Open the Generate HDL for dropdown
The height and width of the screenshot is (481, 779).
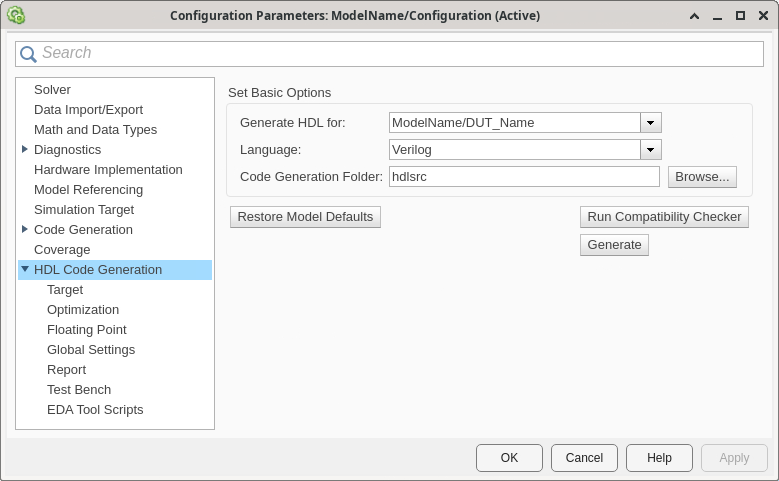pyautogui.click(x=651, y=123)
